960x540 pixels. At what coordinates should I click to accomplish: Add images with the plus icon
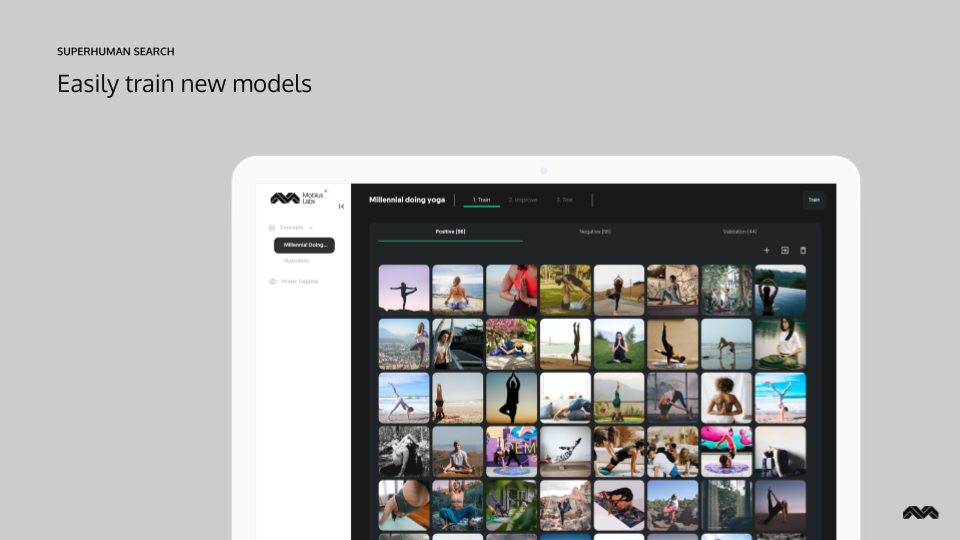[767, 250]
